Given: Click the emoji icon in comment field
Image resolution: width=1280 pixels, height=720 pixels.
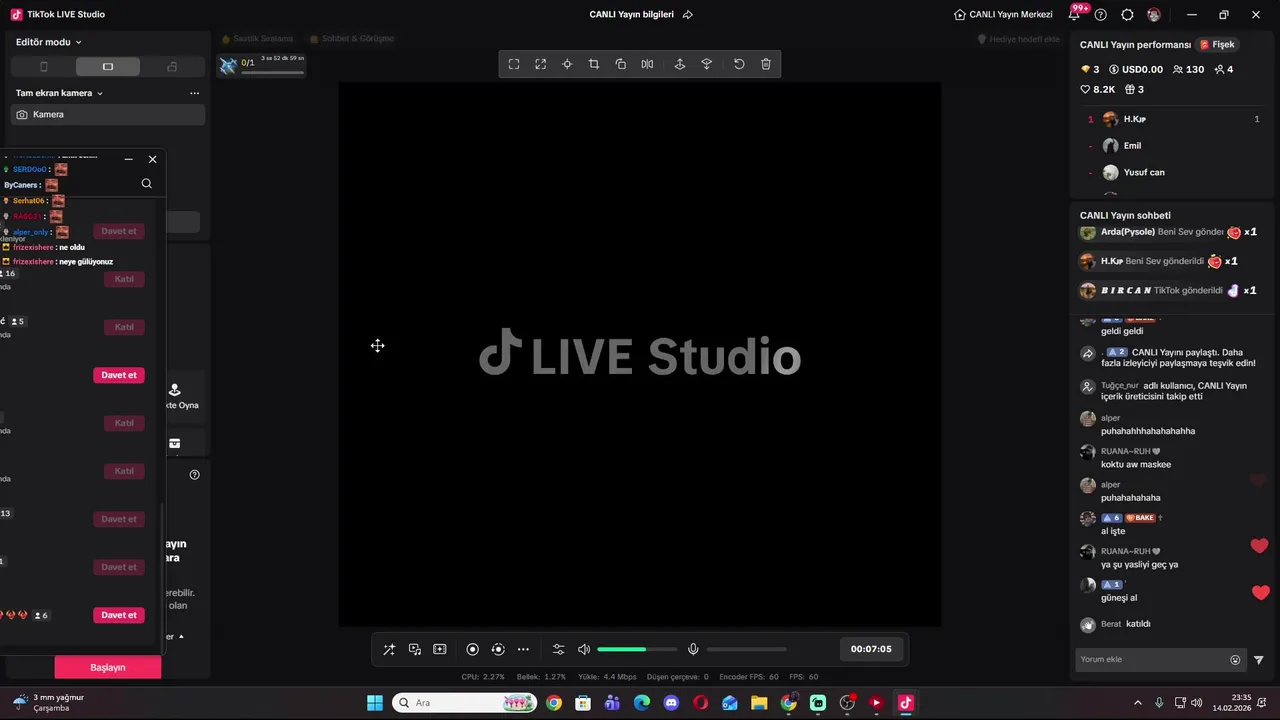Looking at the screenshot, I should tap(1235, 660).
